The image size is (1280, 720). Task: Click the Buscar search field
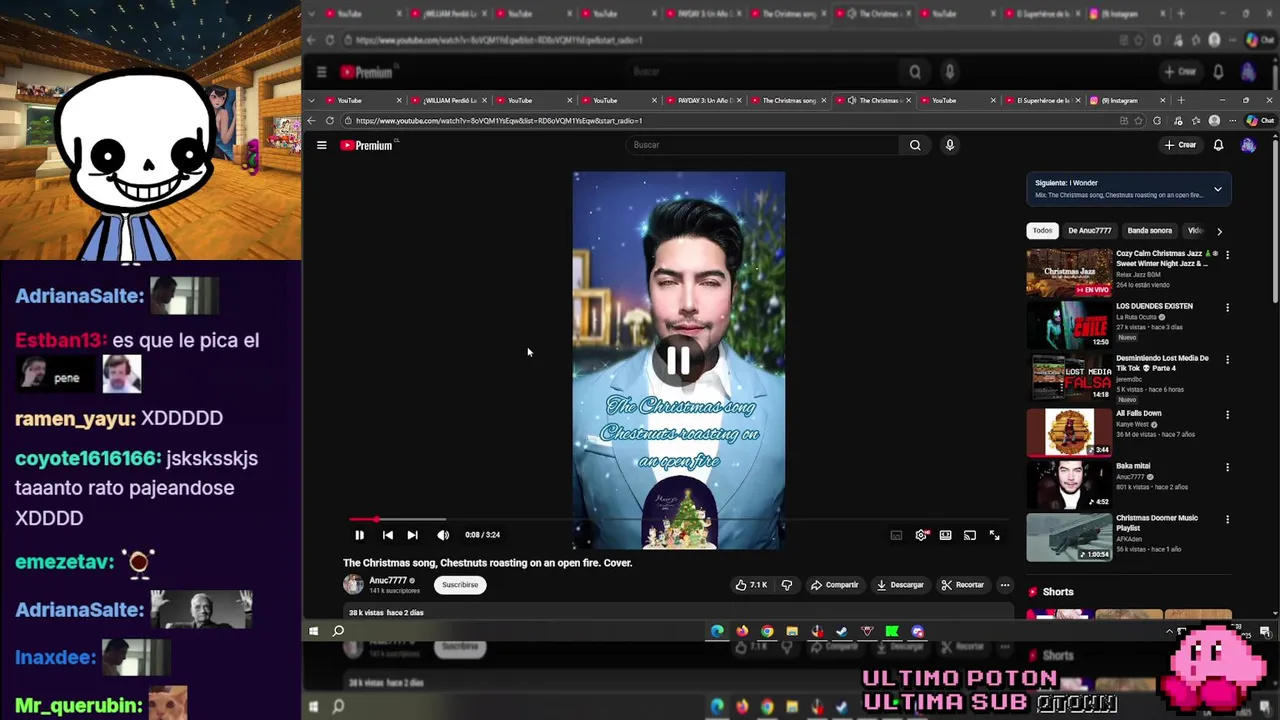764,145
